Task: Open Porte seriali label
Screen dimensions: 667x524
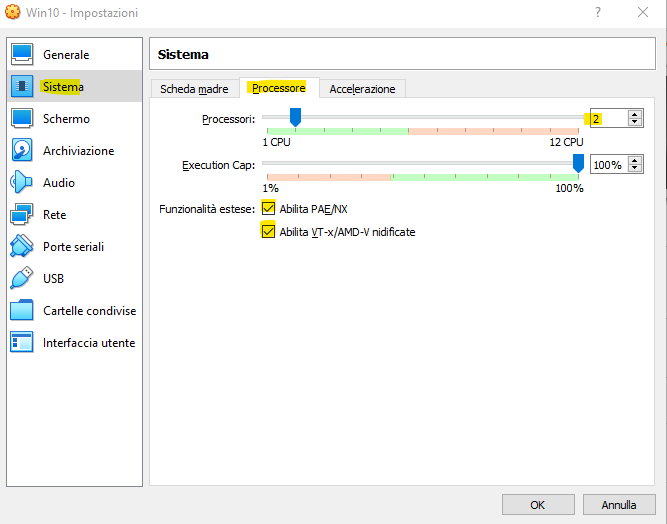Action: coord(74,247)
